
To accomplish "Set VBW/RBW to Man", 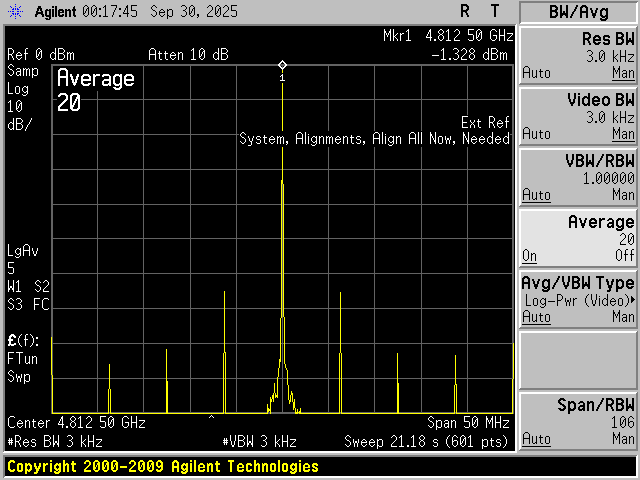I will click(623, 195).
